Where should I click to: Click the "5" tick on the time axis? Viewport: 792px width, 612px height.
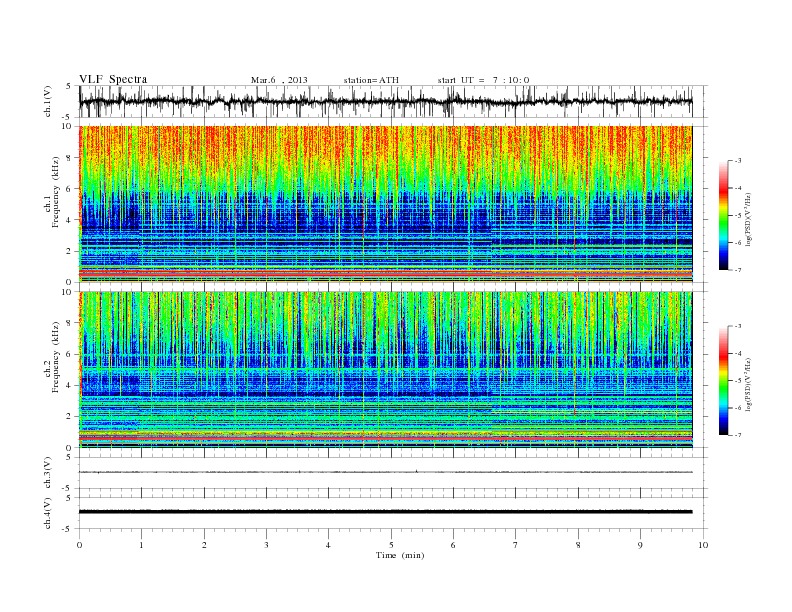pos(391,545)
